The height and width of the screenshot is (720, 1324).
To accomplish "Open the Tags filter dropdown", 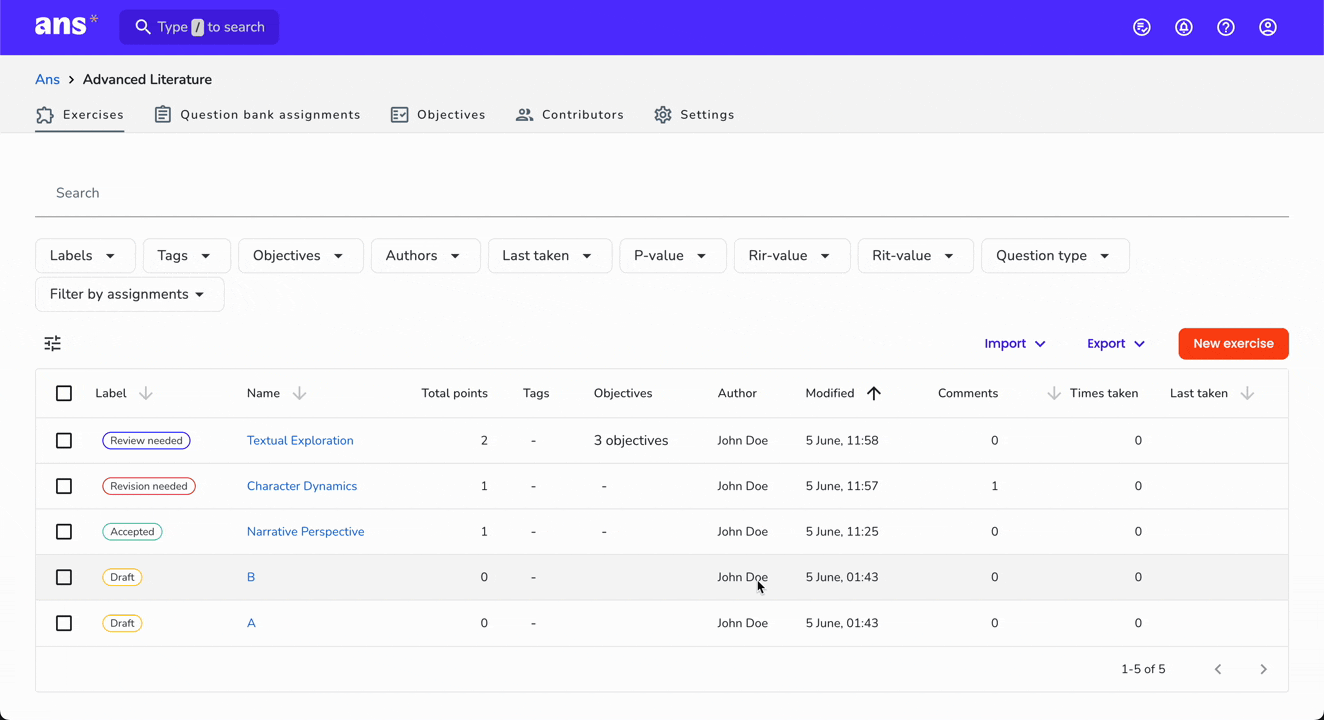I will (x=187, y=256).
